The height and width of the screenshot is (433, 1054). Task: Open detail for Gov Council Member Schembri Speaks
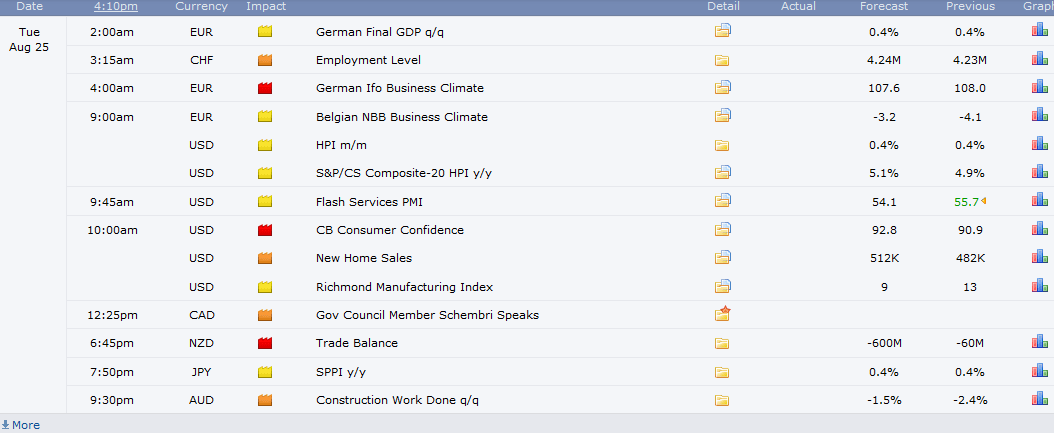tap(722, 315)
